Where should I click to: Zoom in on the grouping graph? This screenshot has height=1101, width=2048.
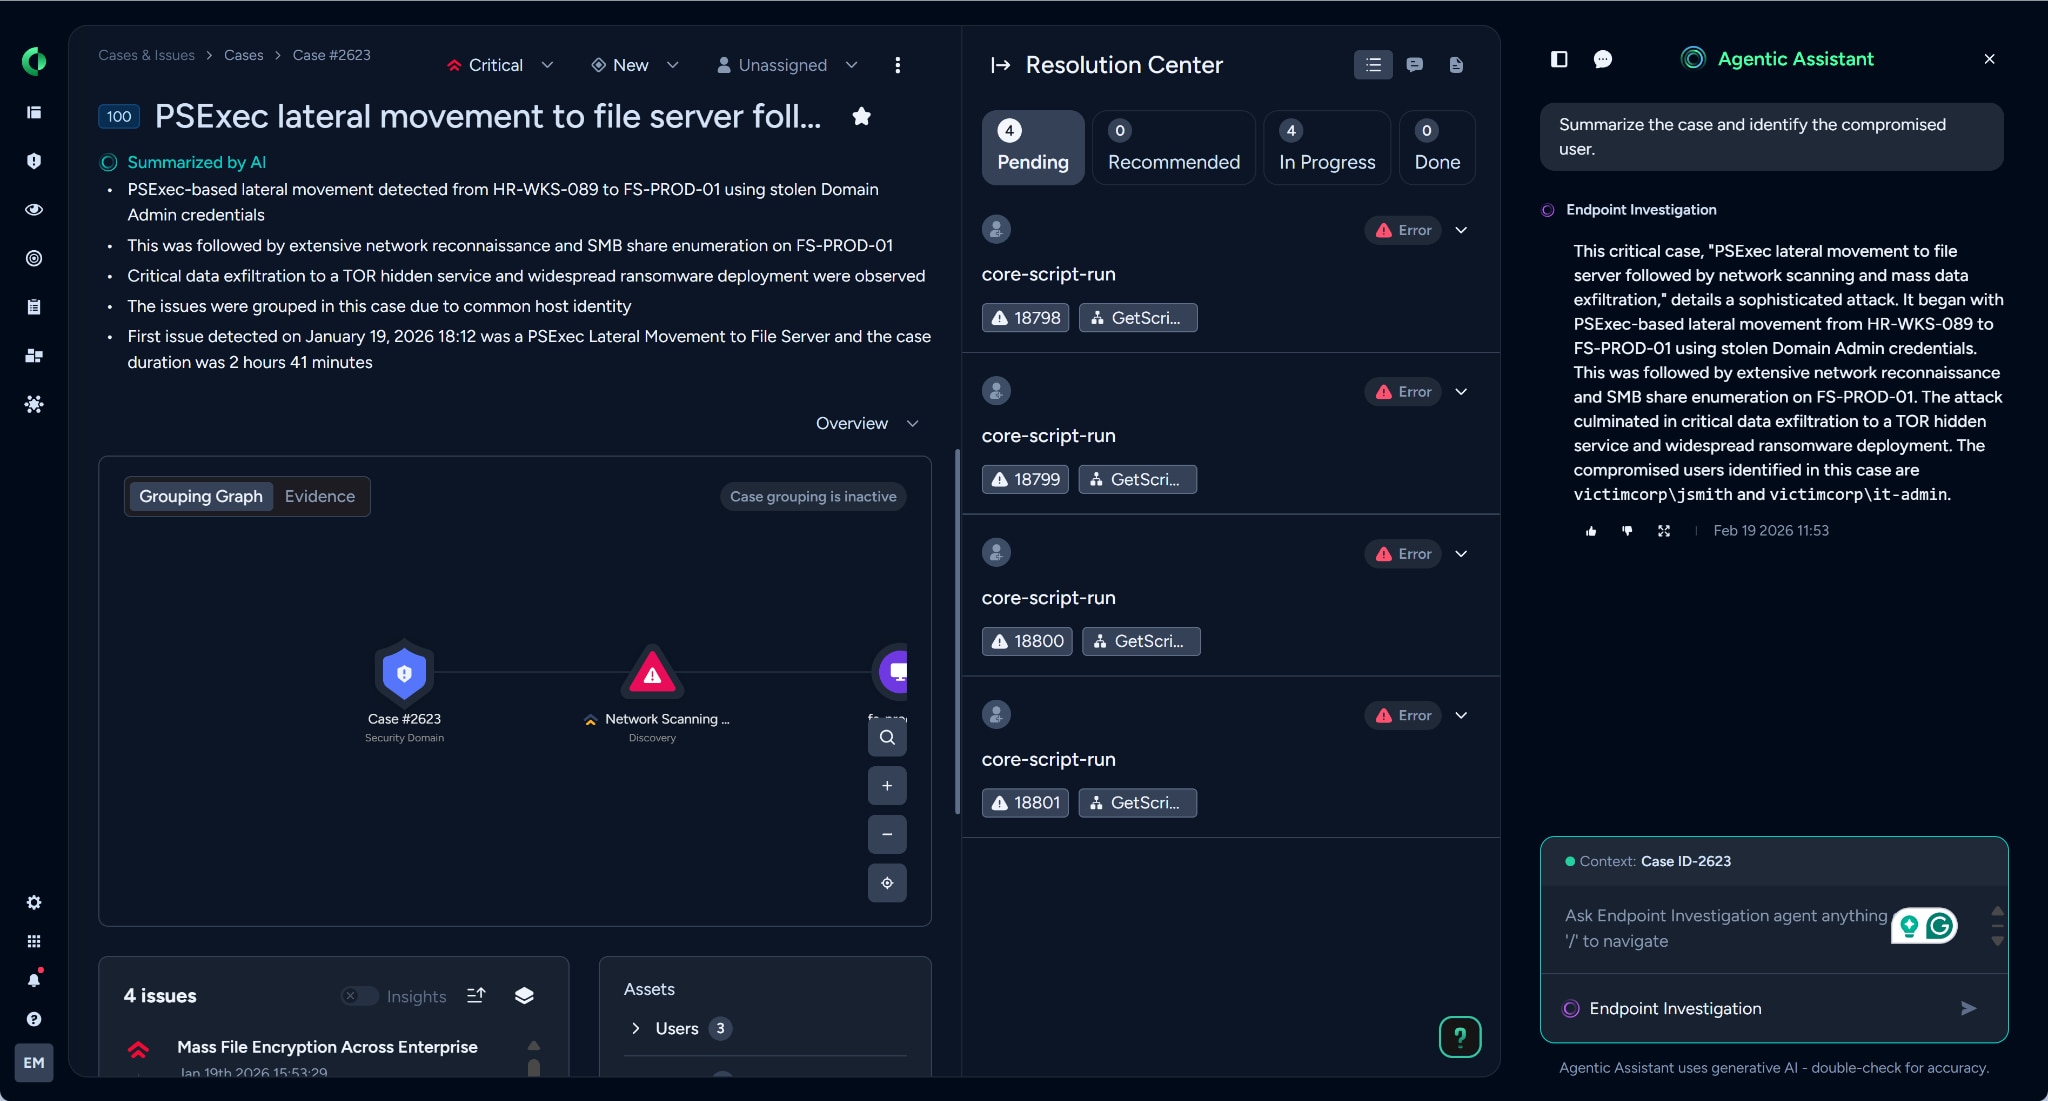[x=887, y=786]
